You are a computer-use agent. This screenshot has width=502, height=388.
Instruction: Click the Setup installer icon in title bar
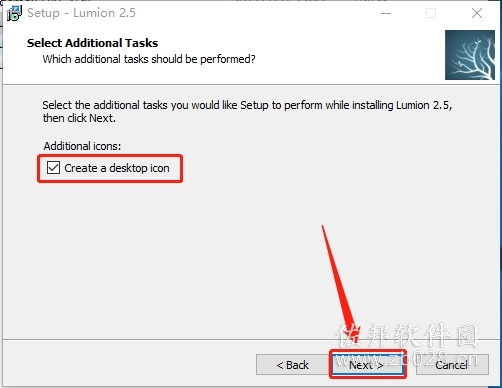point(14,13)
